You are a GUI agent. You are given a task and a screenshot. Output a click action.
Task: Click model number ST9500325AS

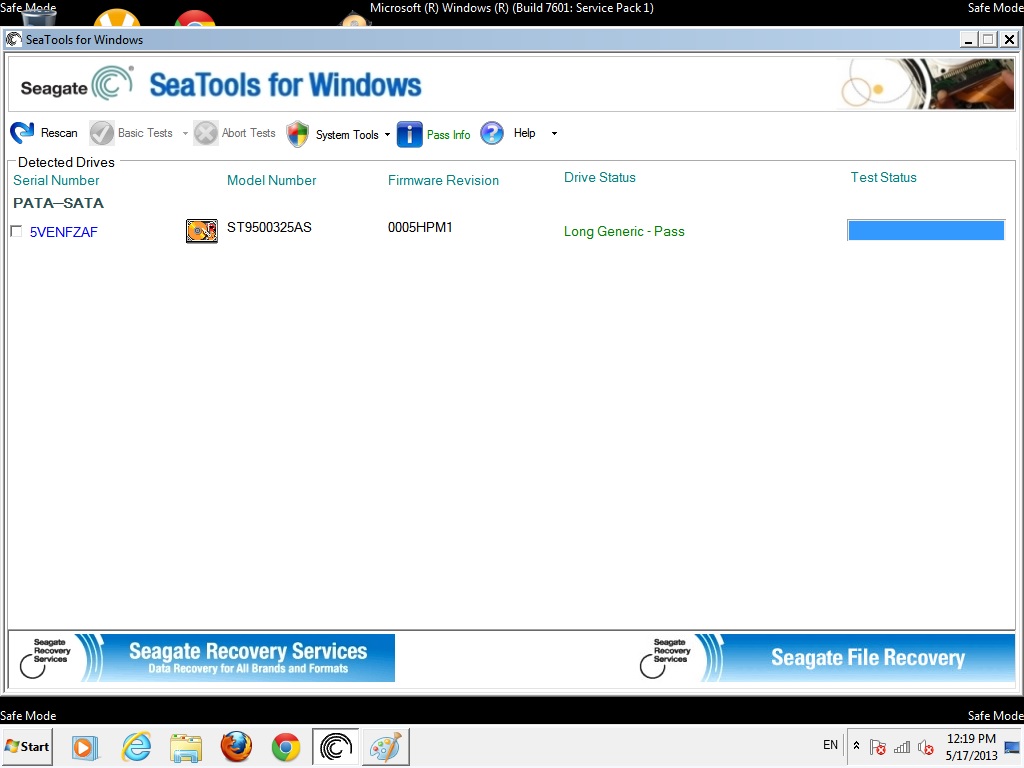tap(269, 227)
